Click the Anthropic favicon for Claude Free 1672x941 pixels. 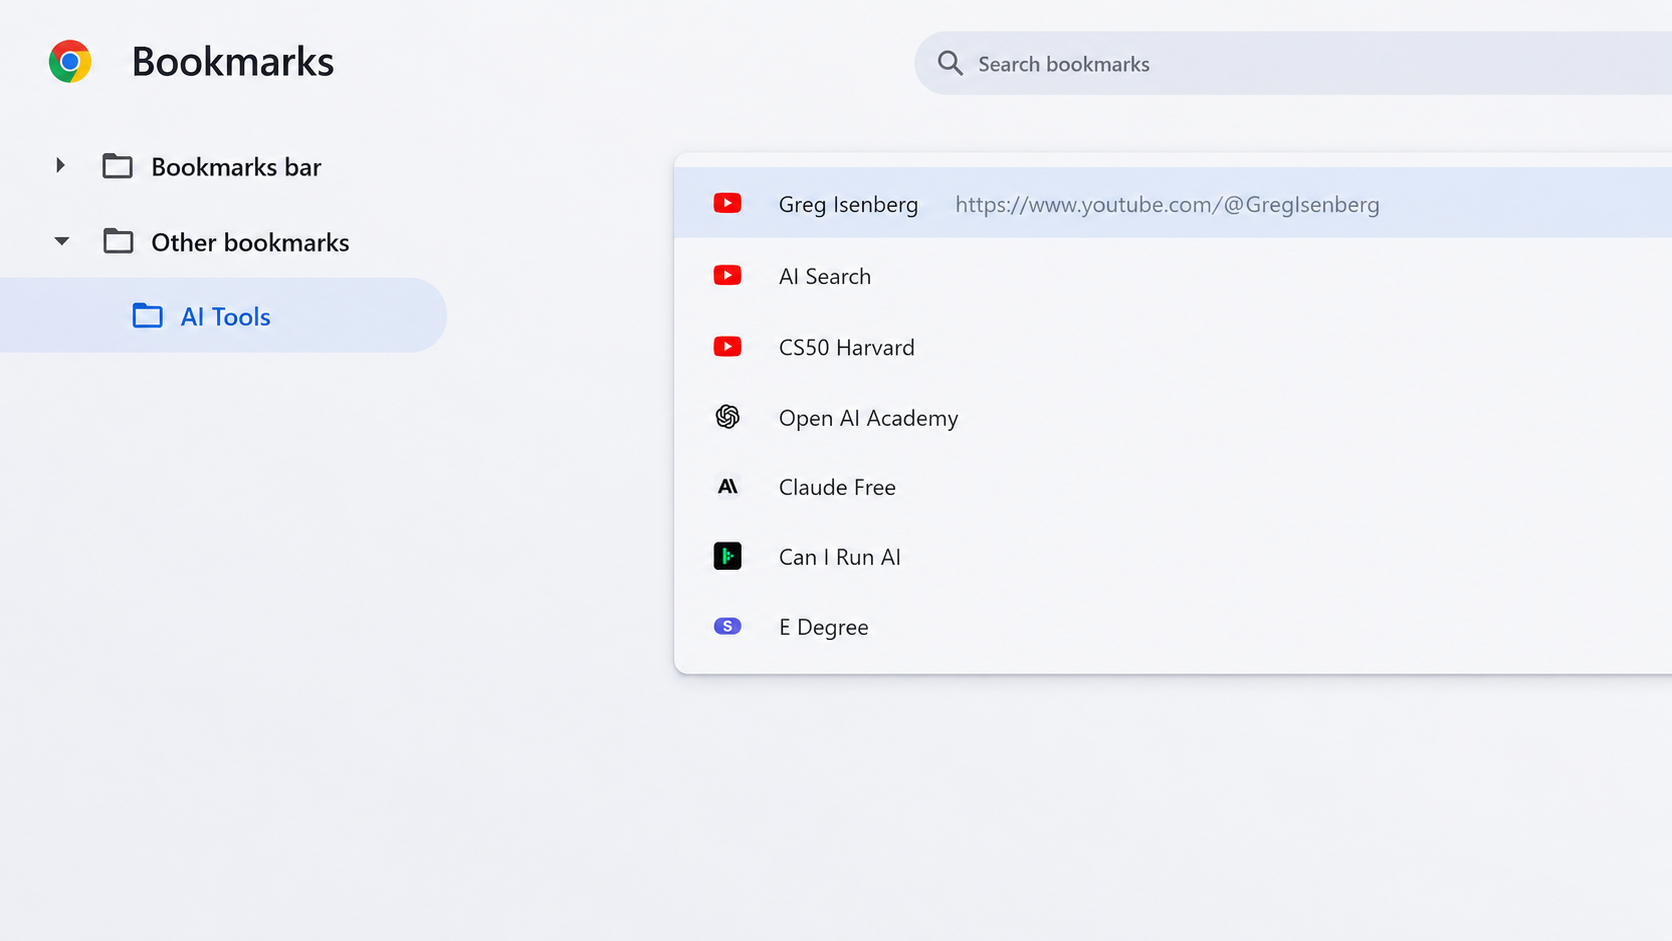[727, 487]
